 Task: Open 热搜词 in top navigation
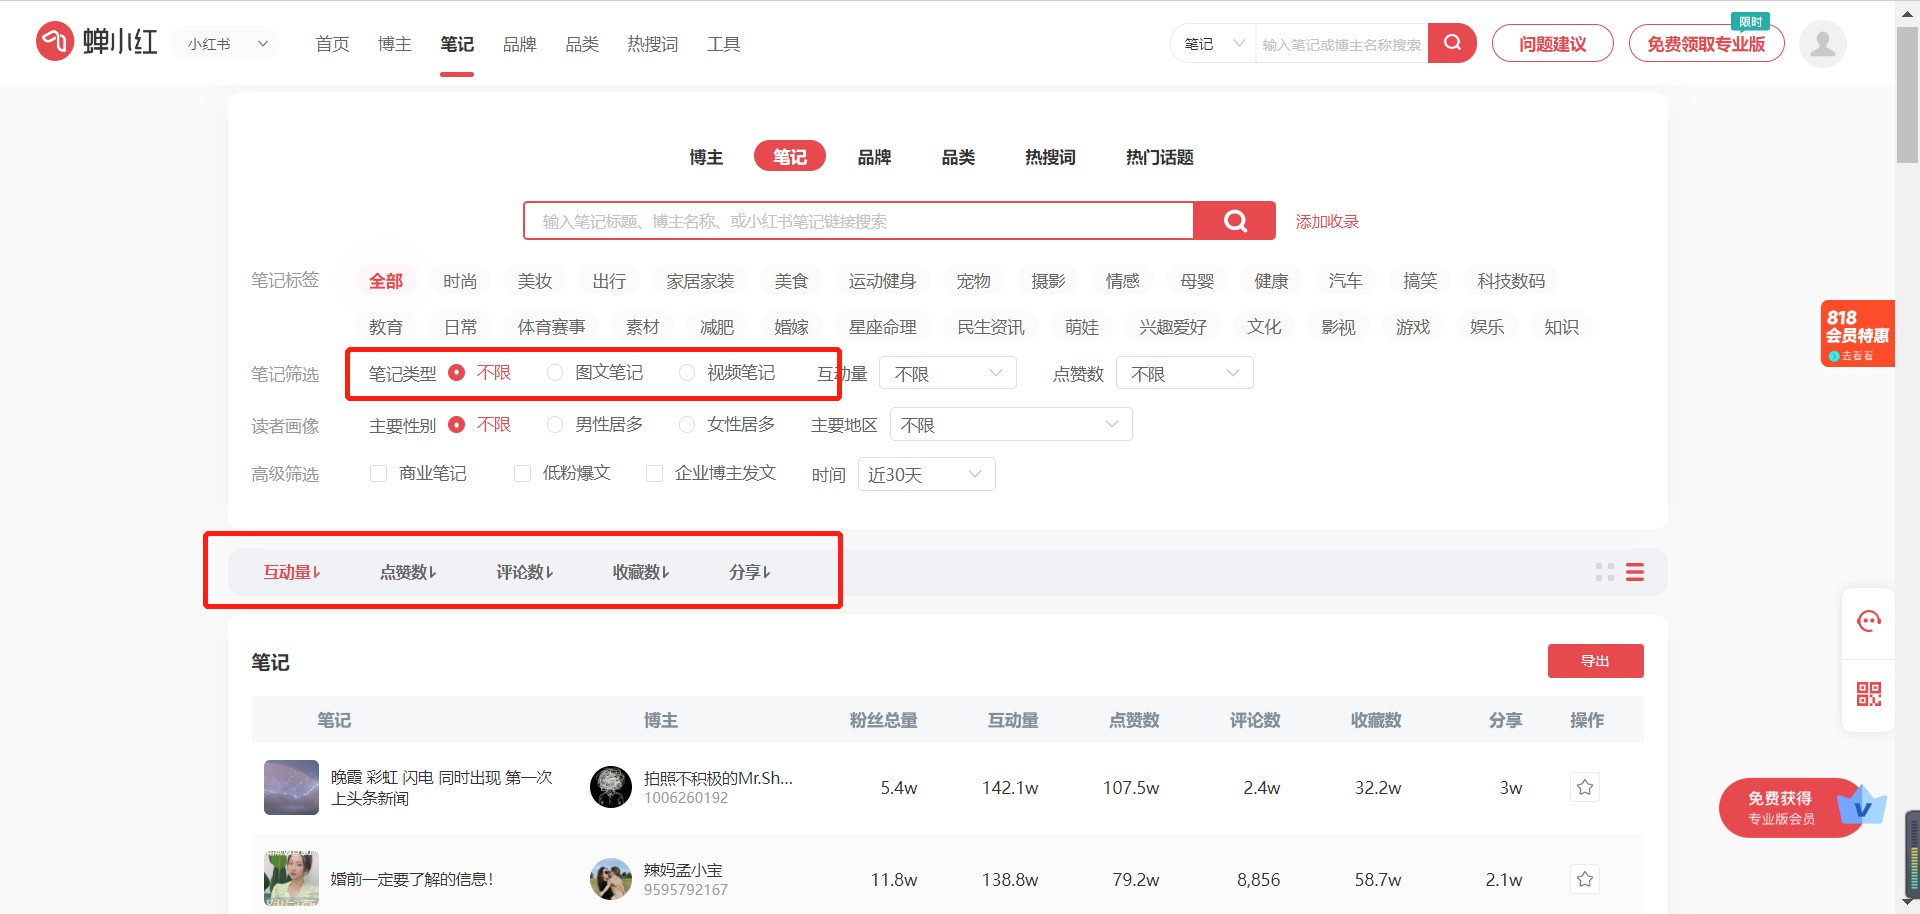pos(653,44)
